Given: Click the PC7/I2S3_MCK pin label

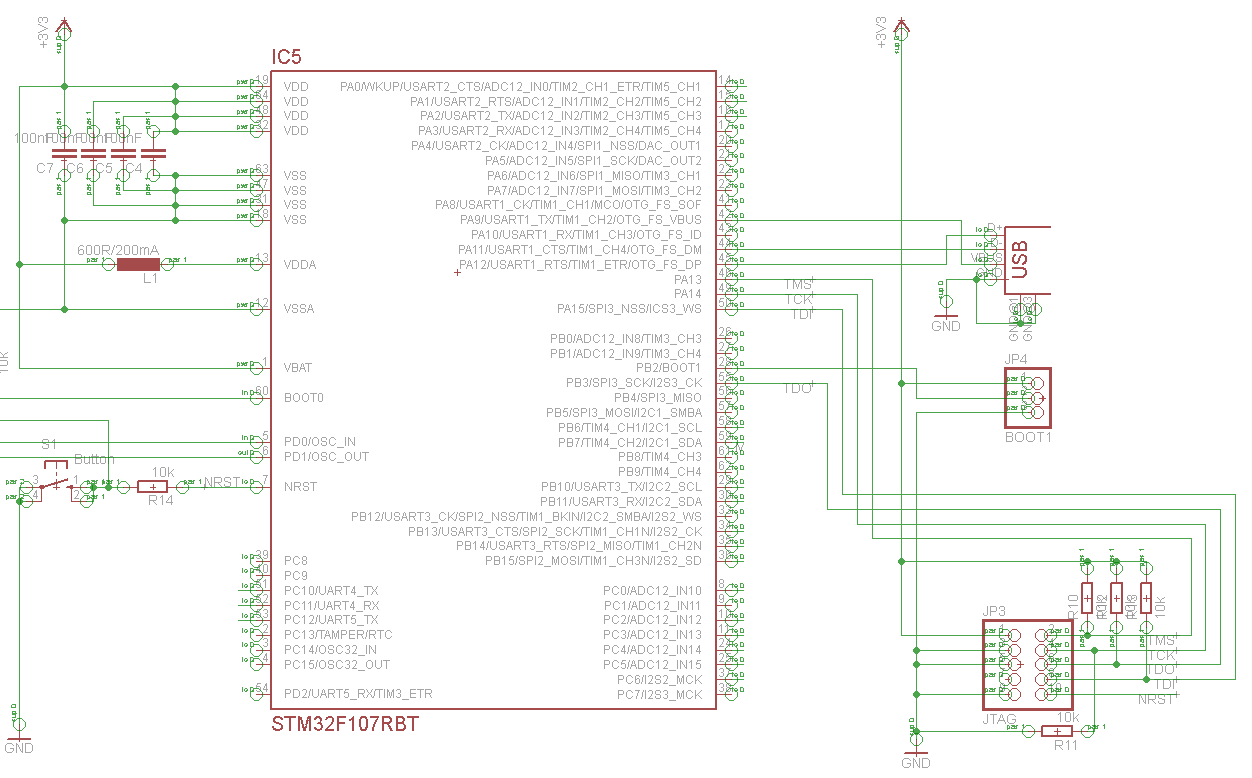Looking at the screenshot, I should pos(659,694).
